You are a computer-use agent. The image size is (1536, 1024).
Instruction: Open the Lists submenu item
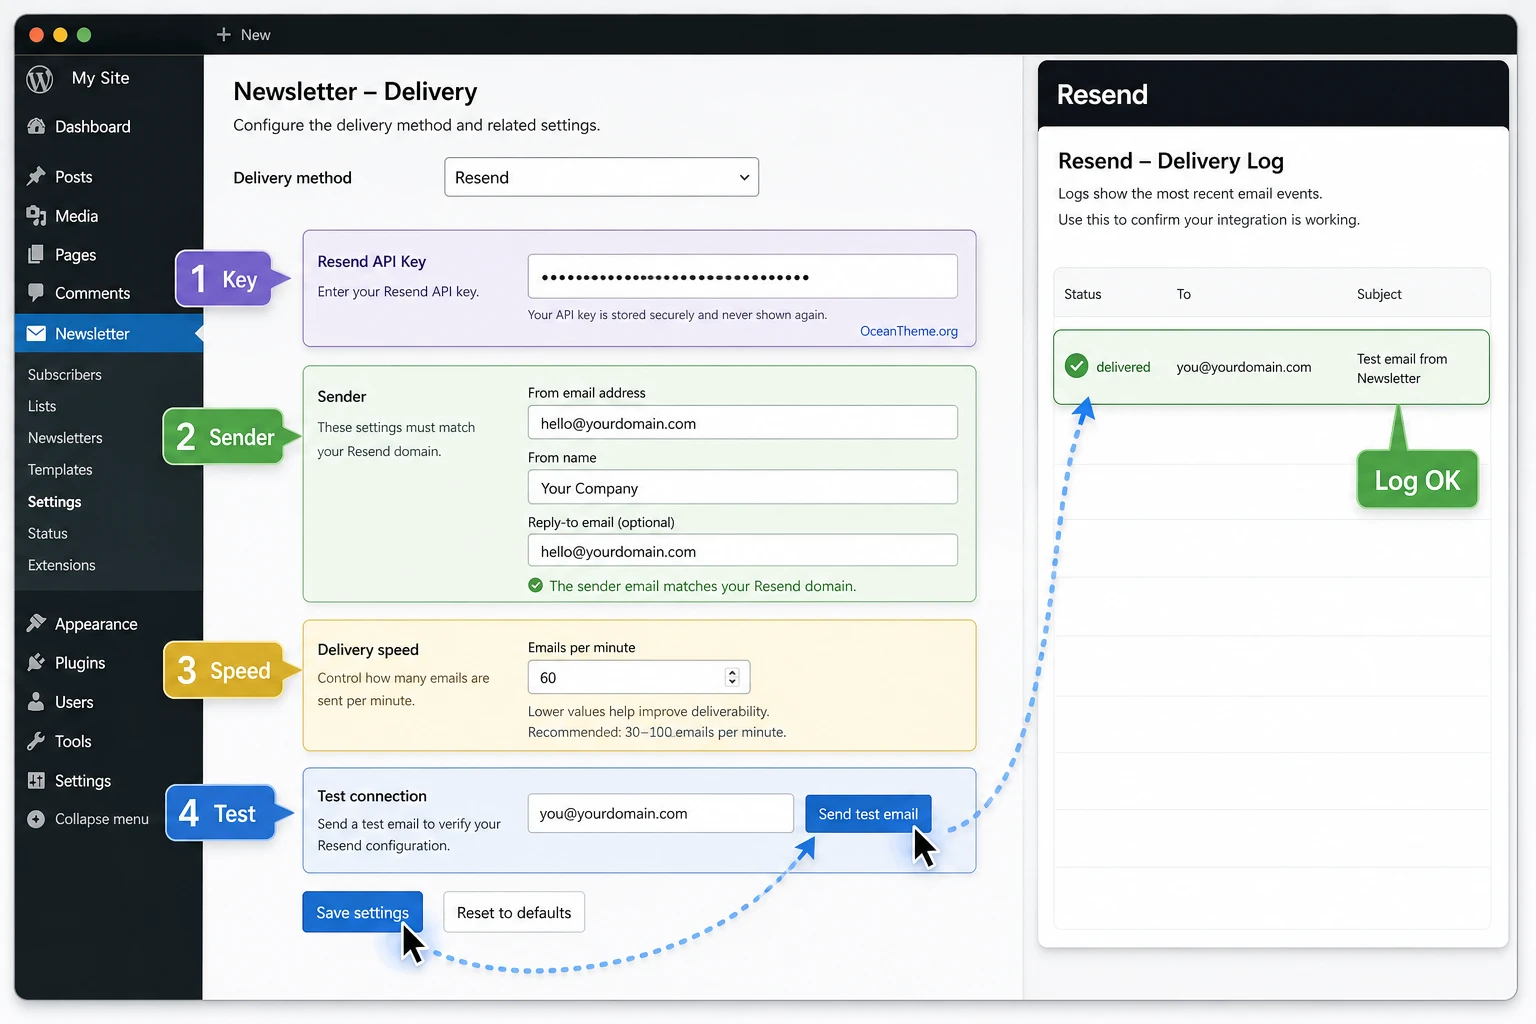[x=42, y=406]
